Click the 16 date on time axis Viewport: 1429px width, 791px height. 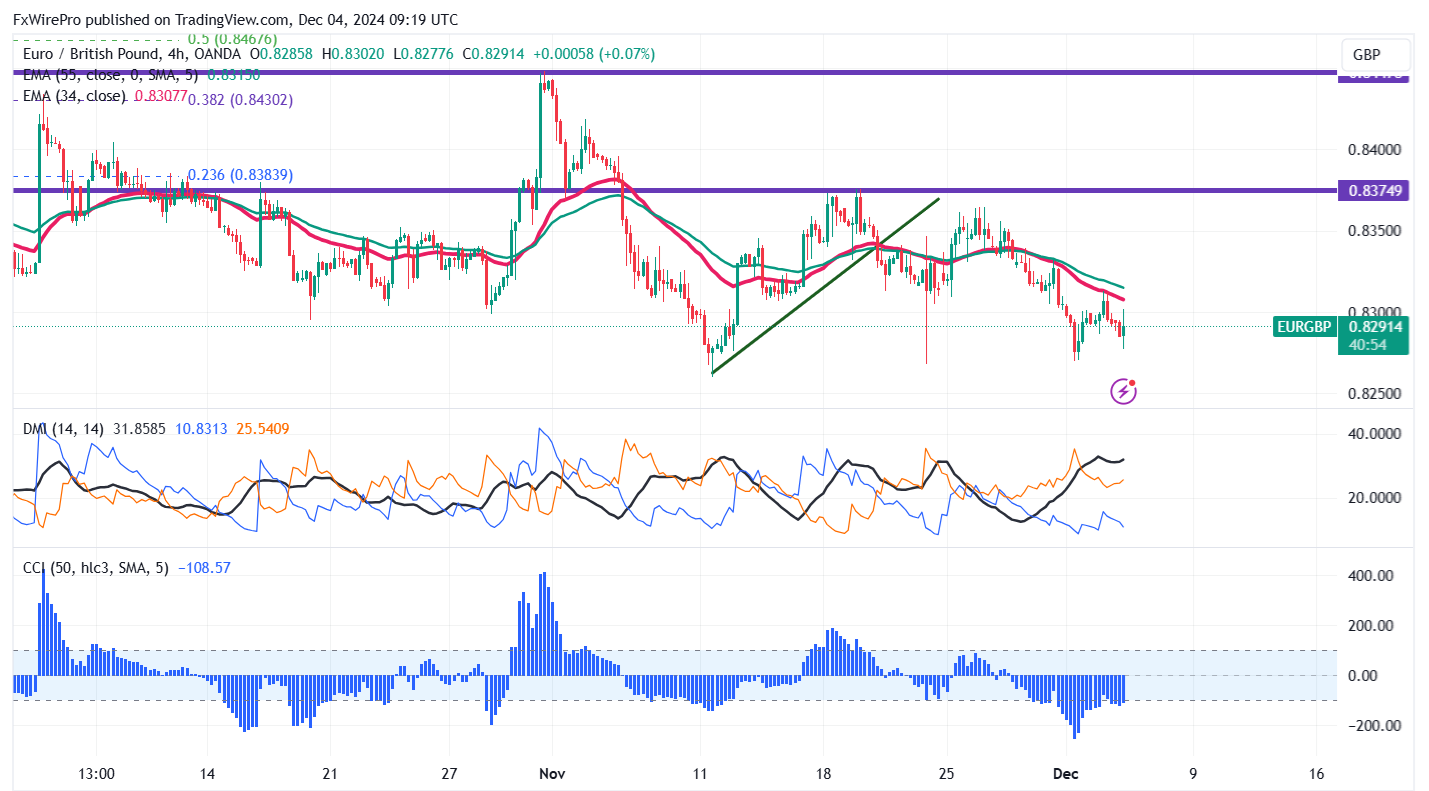pyautogui.click(x=1315, y=774)
